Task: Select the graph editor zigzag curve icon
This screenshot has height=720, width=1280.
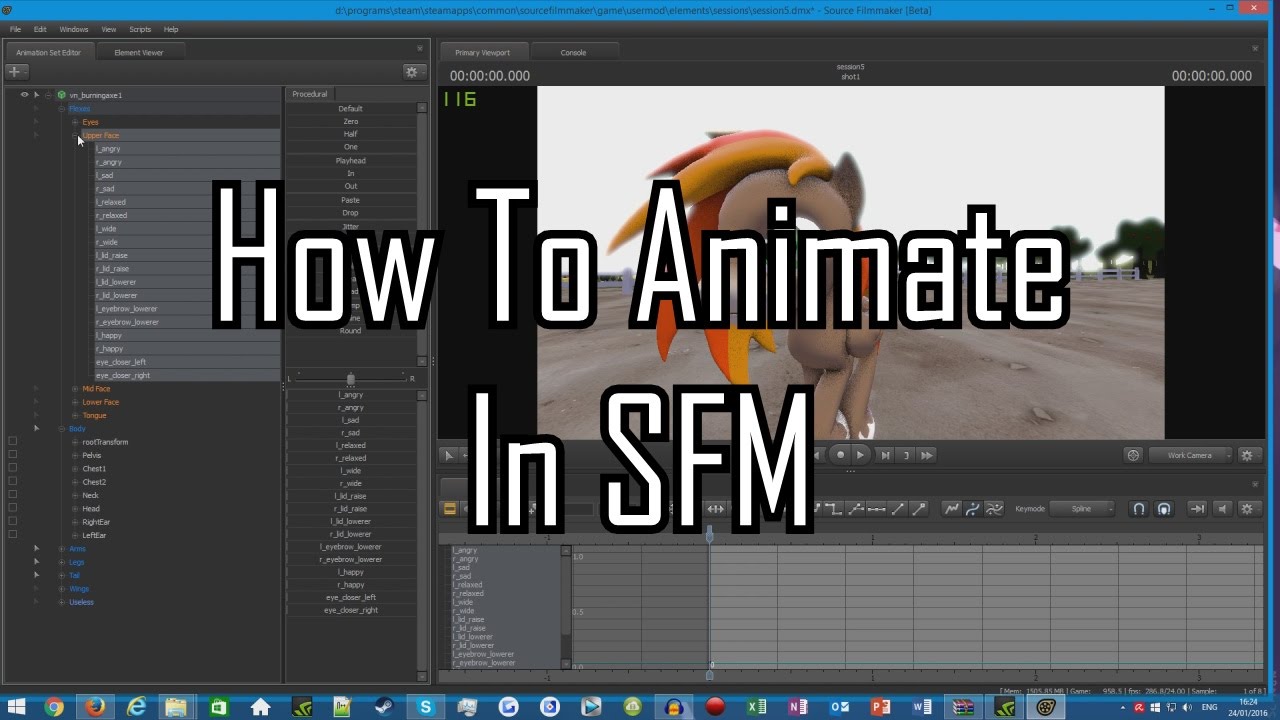Action: tap(952, 509)
